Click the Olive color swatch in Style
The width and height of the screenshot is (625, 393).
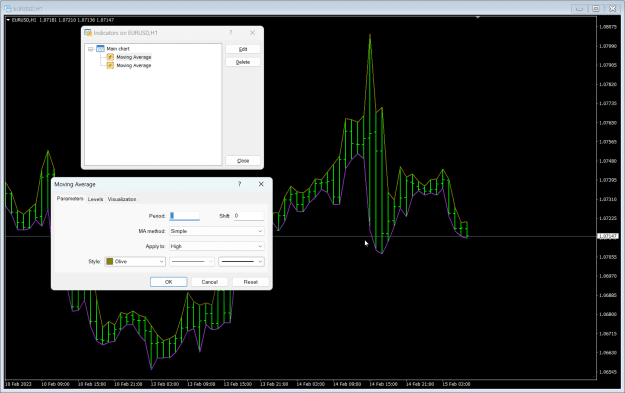[x=110, y=261]
